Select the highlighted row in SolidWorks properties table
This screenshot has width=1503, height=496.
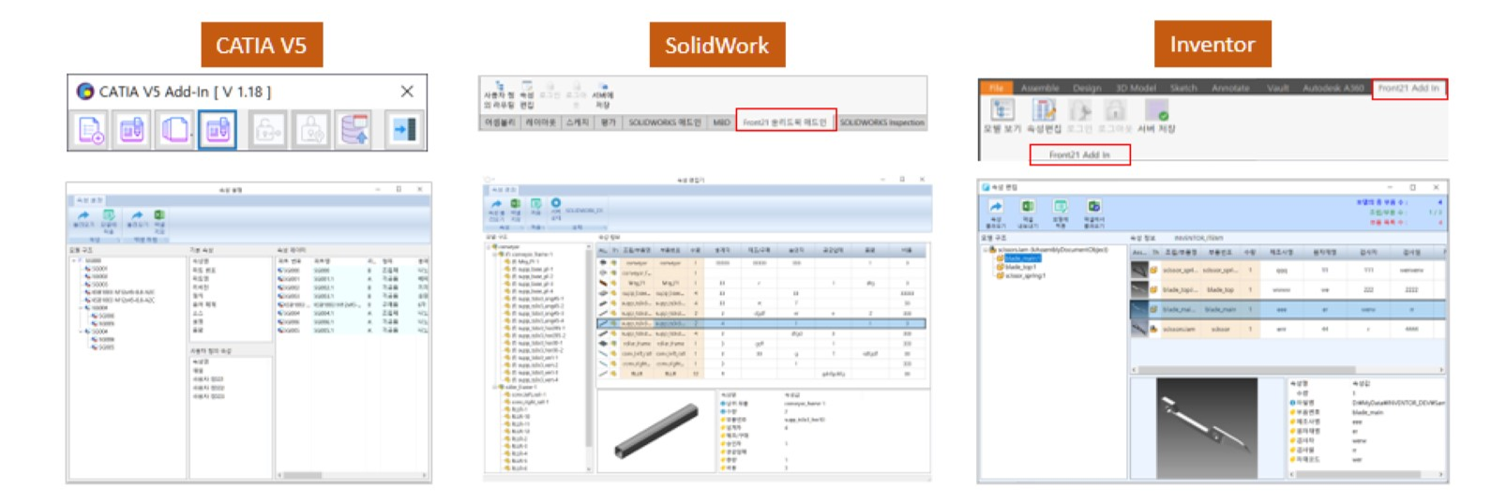pyautogui.click(x=760, y=323)
